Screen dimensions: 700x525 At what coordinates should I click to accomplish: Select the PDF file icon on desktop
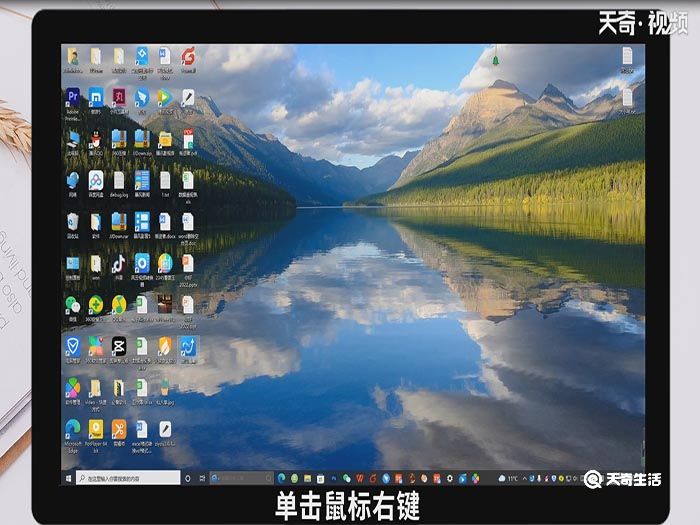187,138
